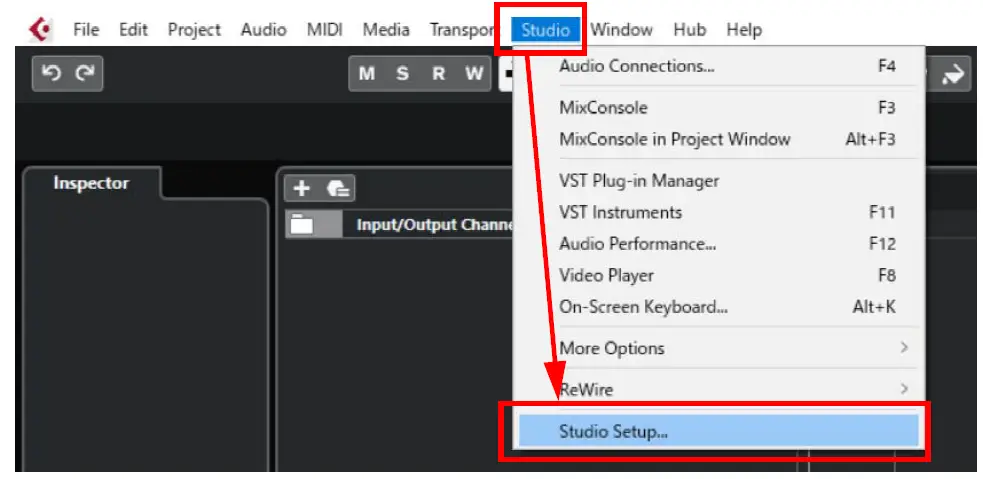The image size is (983, 479).
Task: Toggle the R read automation button
Action: click(x=438, y=74)
